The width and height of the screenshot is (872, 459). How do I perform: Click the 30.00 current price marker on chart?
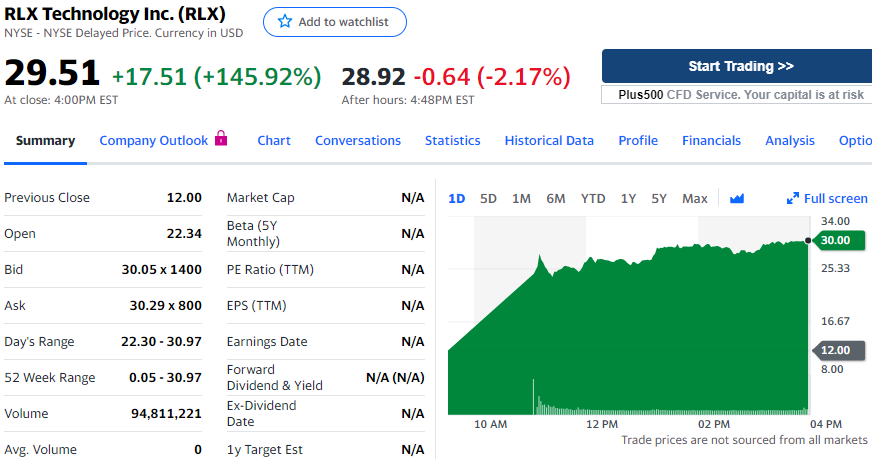coord(835,240)
